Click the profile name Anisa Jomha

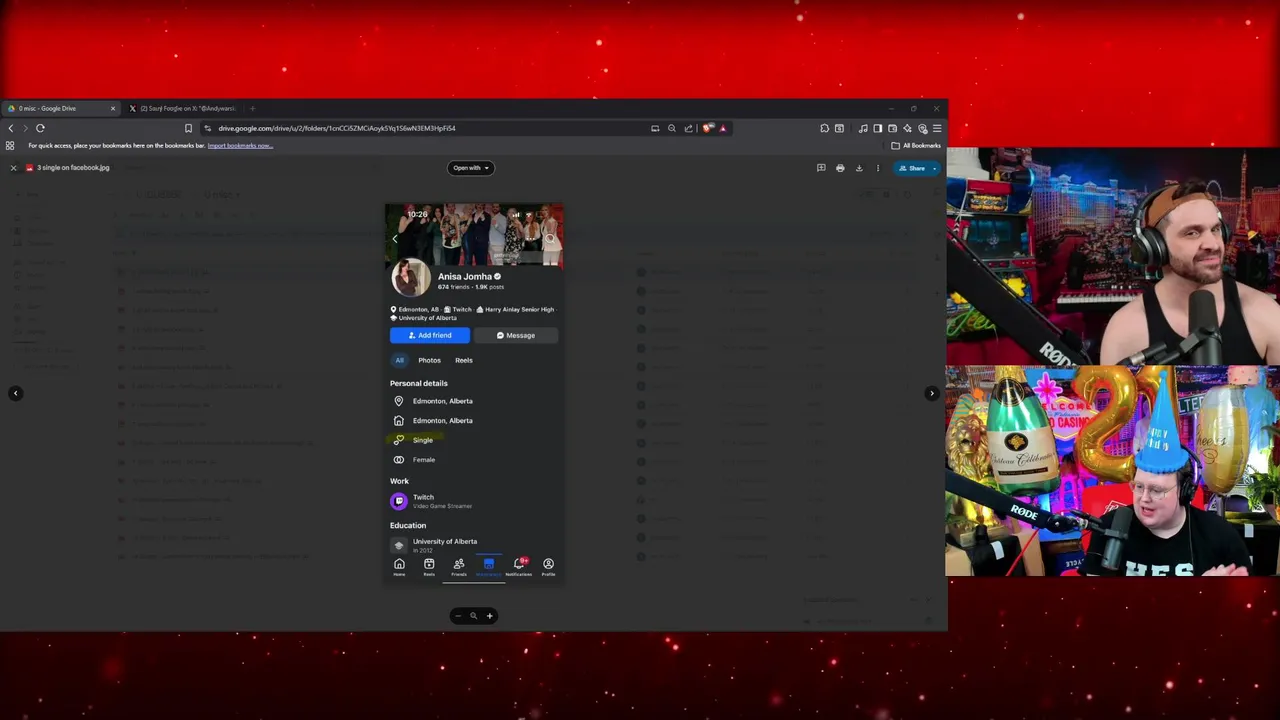click(465, 277)
